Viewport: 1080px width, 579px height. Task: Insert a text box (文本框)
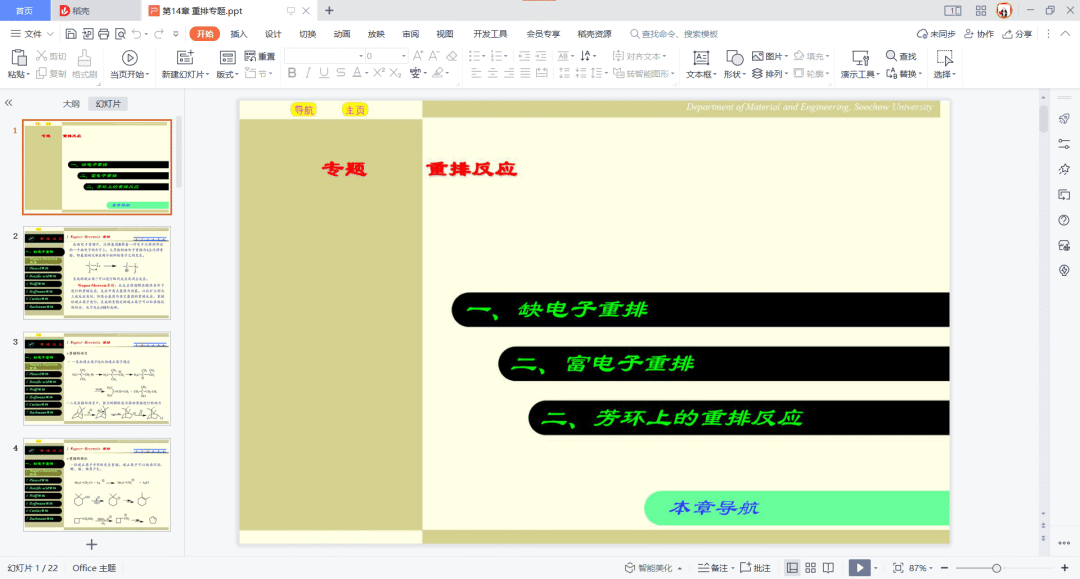click(701, 57)
